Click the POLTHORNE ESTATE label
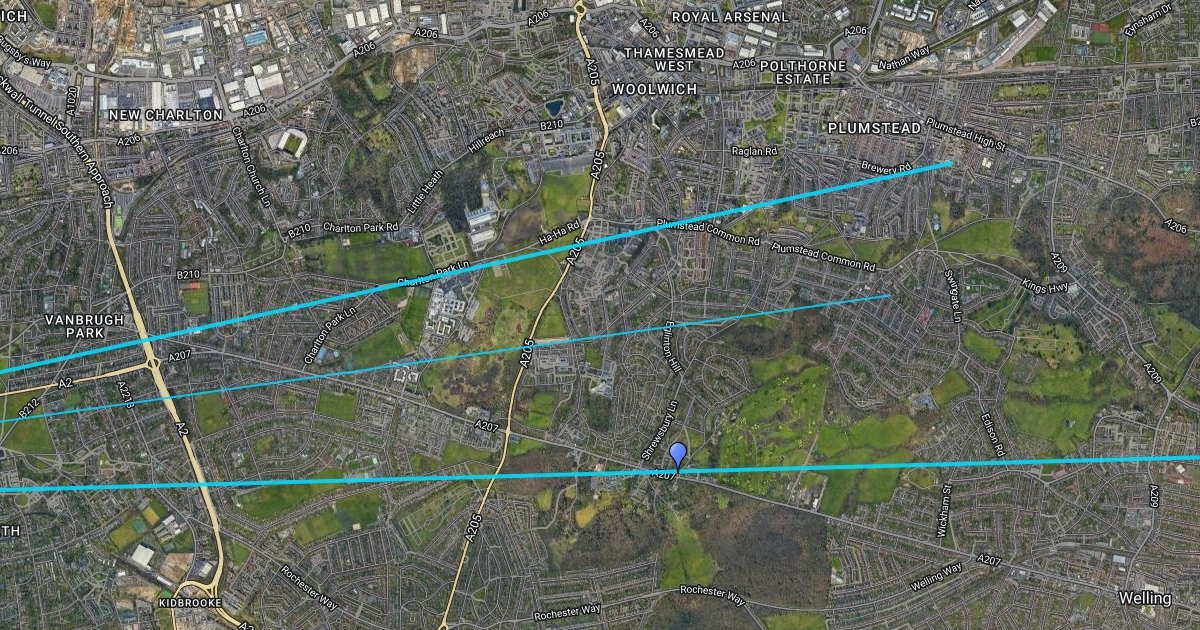 pos(797,71)
